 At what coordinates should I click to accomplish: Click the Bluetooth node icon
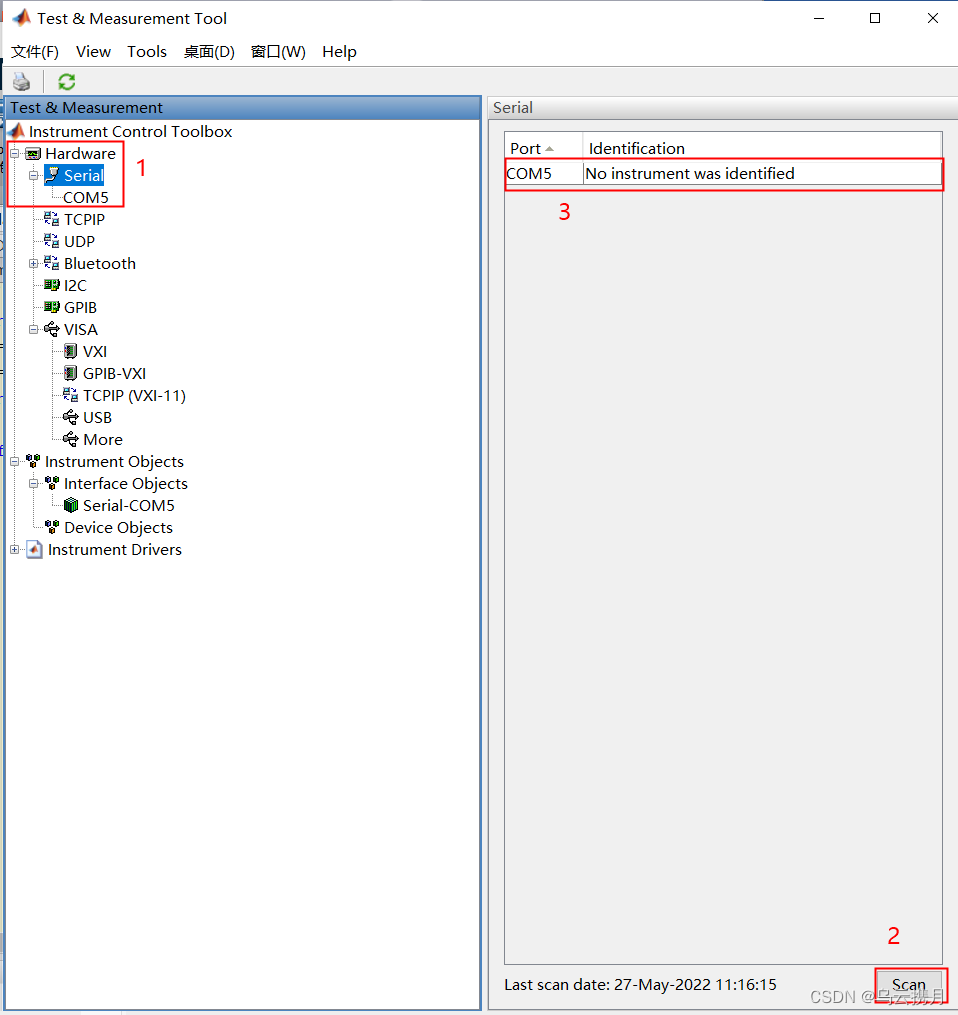point(51,263)
